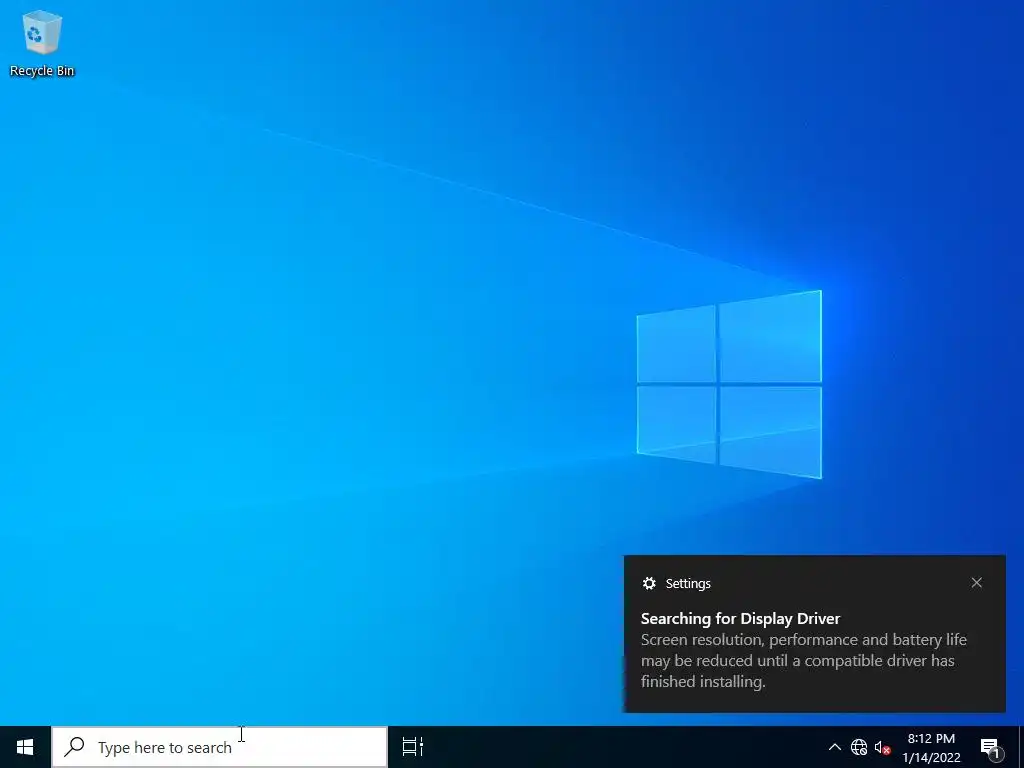Open Task View from the taskbar

coord(412,746)
